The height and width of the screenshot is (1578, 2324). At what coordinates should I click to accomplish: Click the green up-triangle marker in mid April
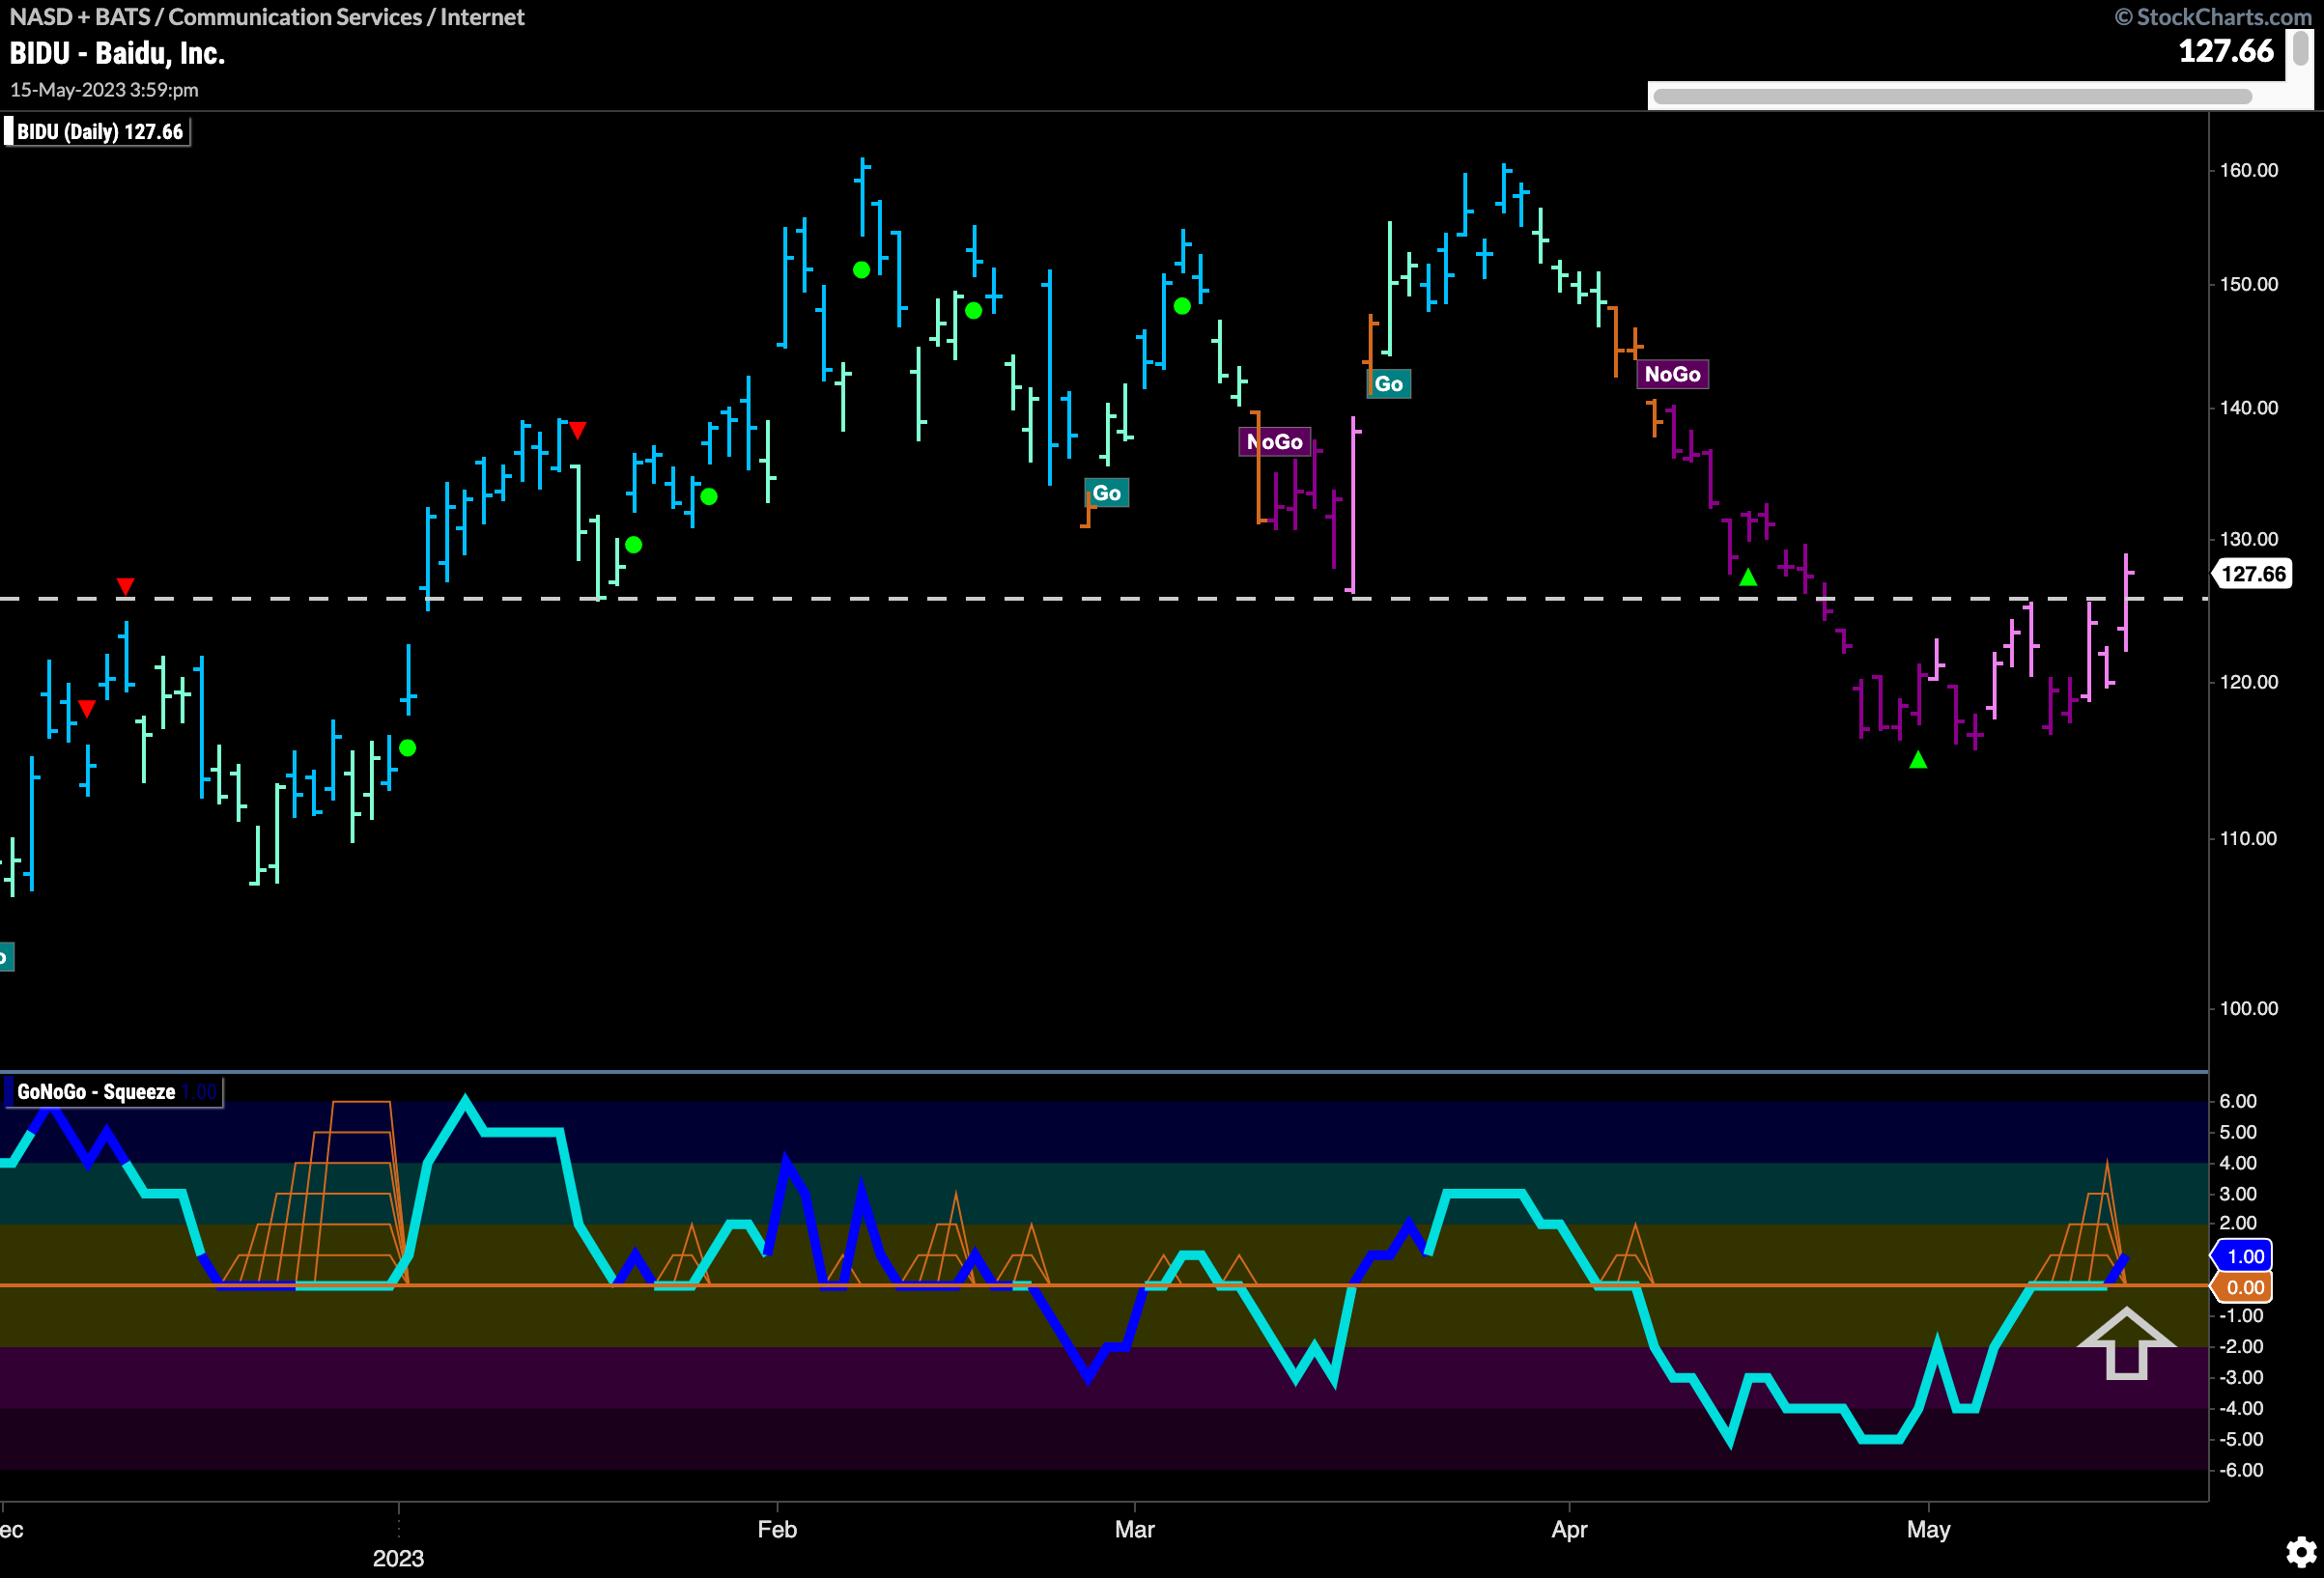coord(1748,577)
